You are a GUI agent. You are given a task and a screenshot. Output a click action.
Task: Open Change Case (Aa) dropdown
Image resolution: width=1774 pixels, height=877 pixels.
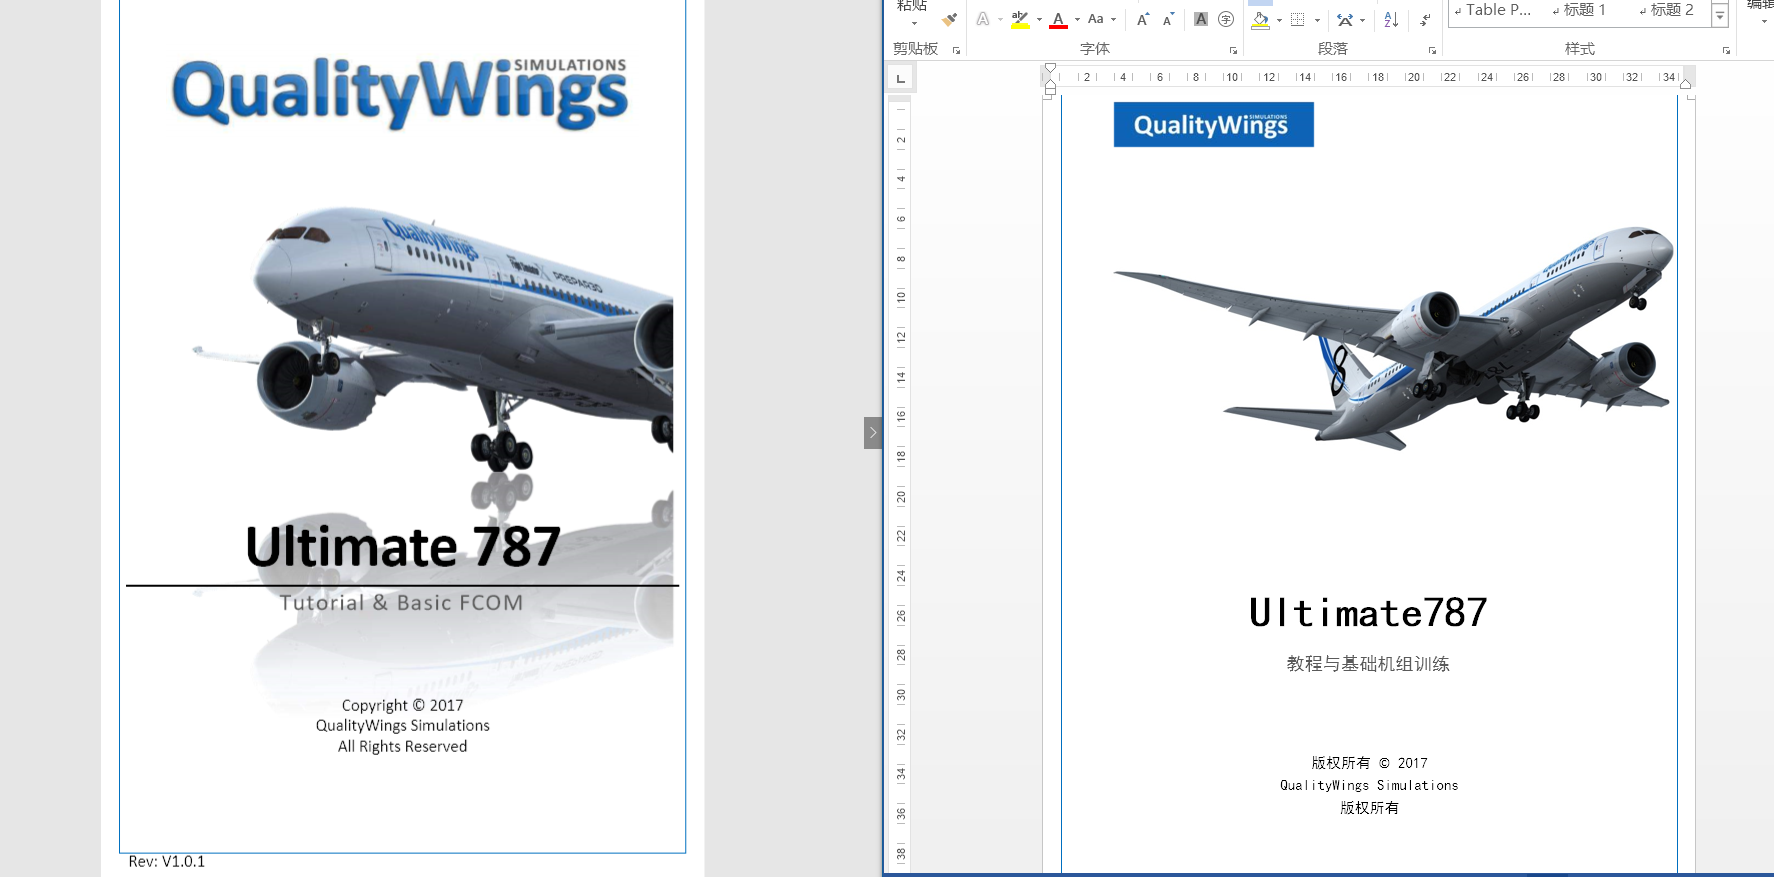tap(1102, 19)
